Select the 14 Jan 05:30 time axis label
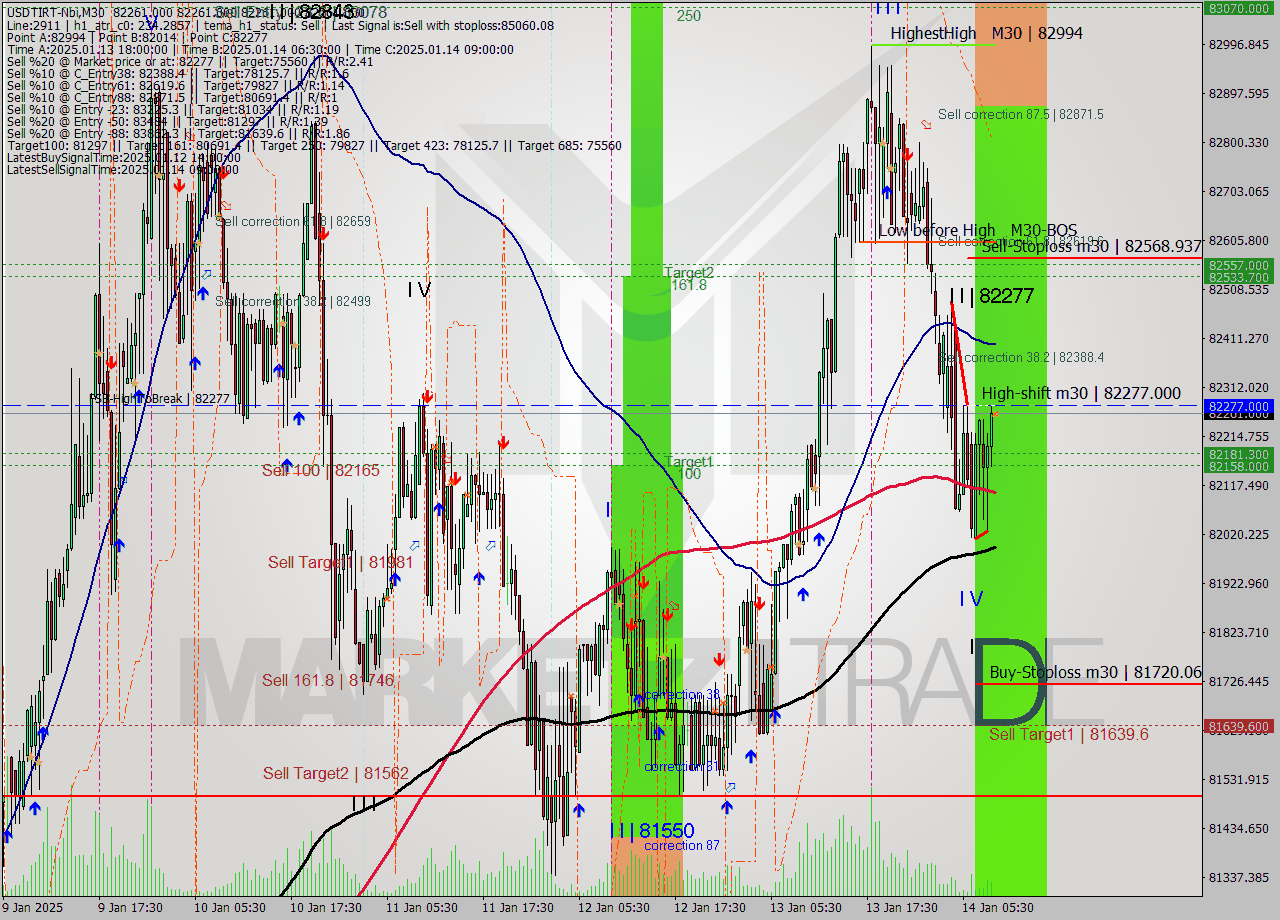Image resolution: width=1280 pixels, height=920 pixels. [997, 908]
